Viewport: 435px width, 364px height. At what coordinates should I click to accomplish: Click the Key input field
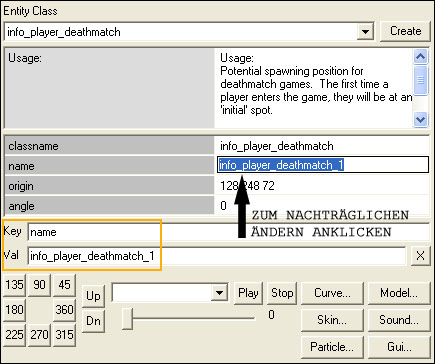click(x=229, y=232)
